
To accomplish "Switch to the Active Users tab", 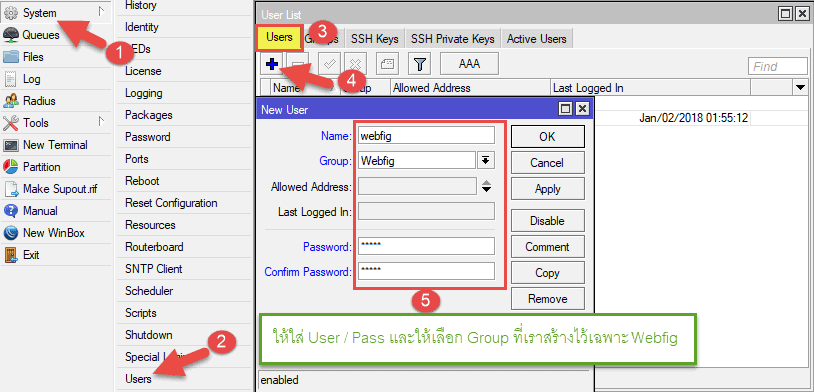I will (537, 39).
